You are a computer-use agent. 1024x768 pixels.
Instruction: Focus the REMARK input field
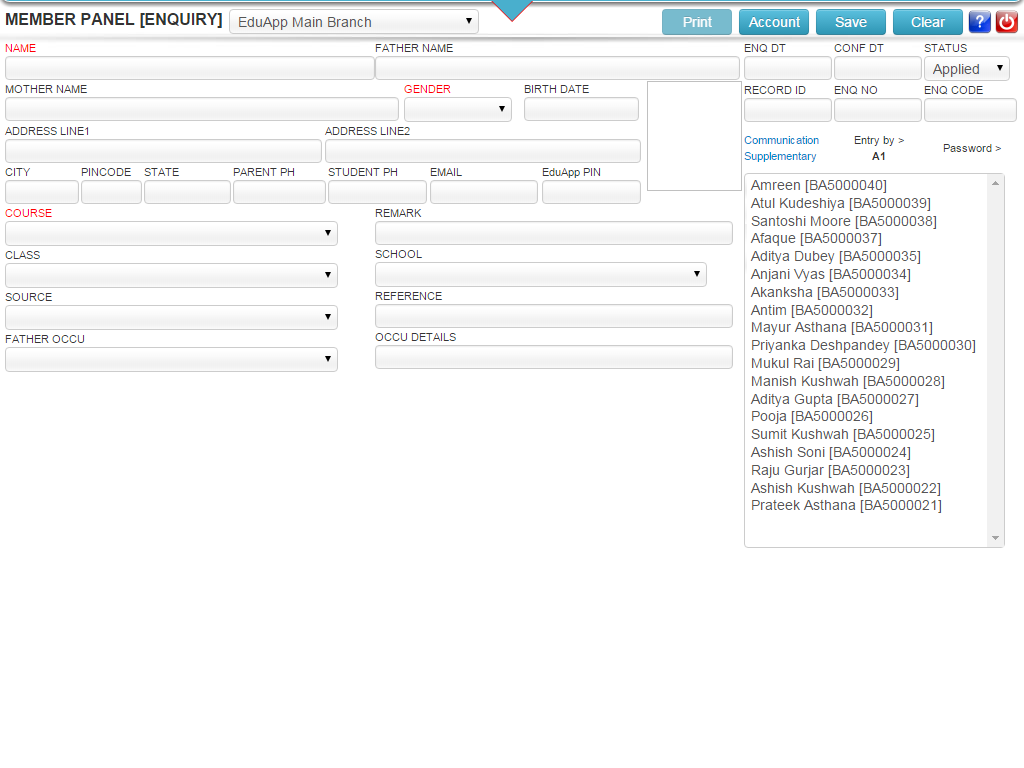[554, 233]
